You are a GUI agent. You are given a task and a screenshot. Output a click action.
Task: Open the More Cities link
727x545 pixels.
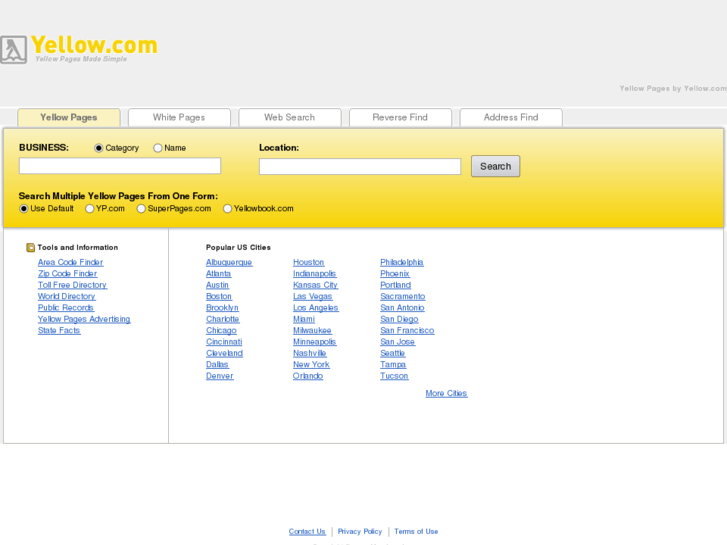446,393
